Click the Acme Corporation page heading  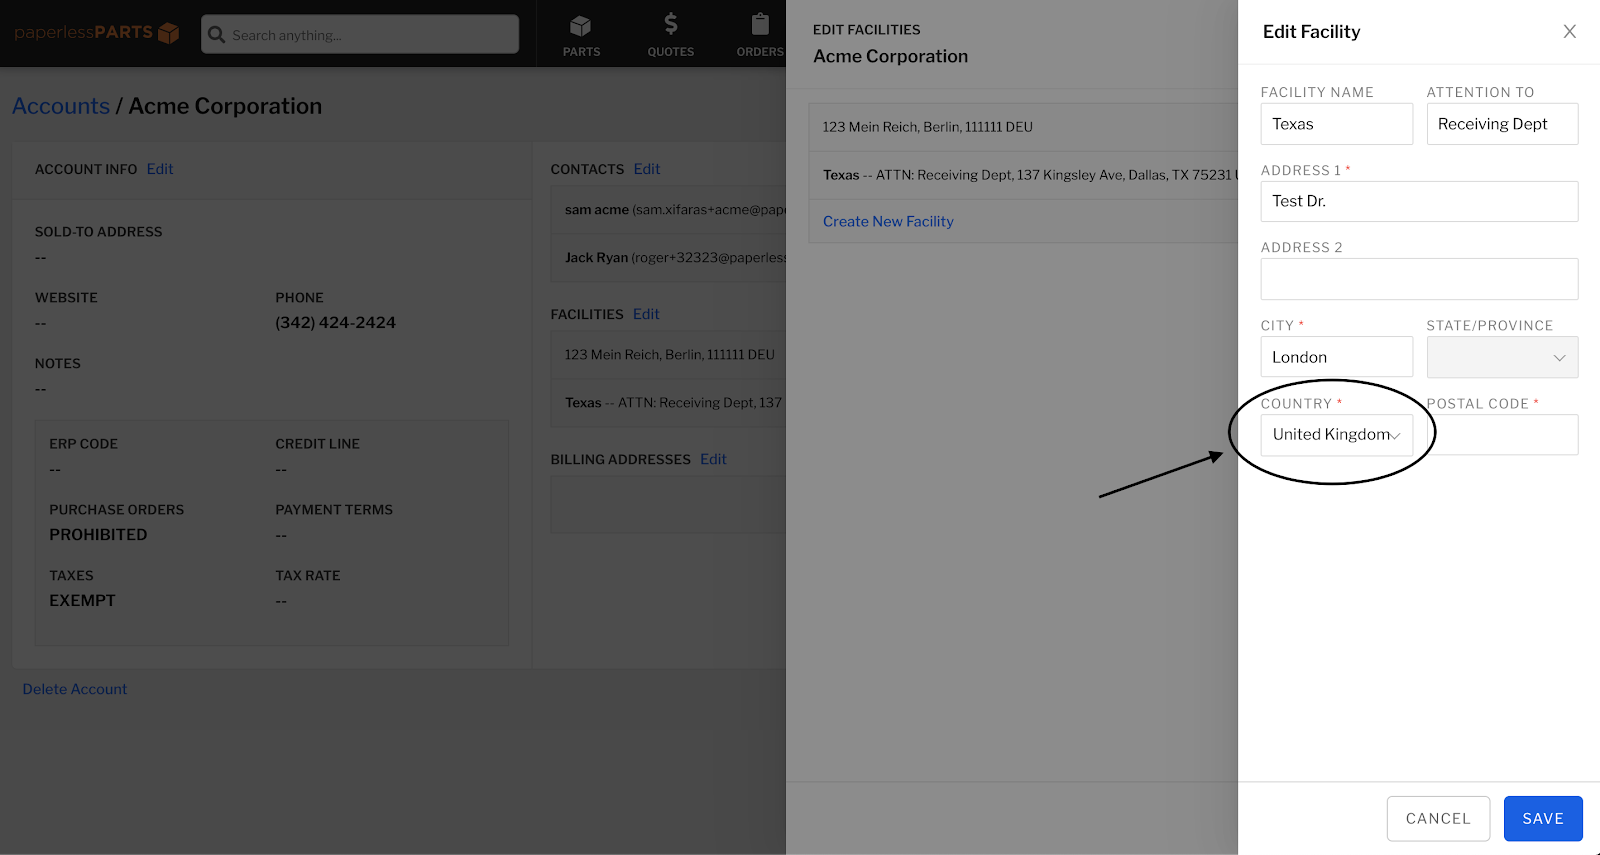[x=225, y=106]
